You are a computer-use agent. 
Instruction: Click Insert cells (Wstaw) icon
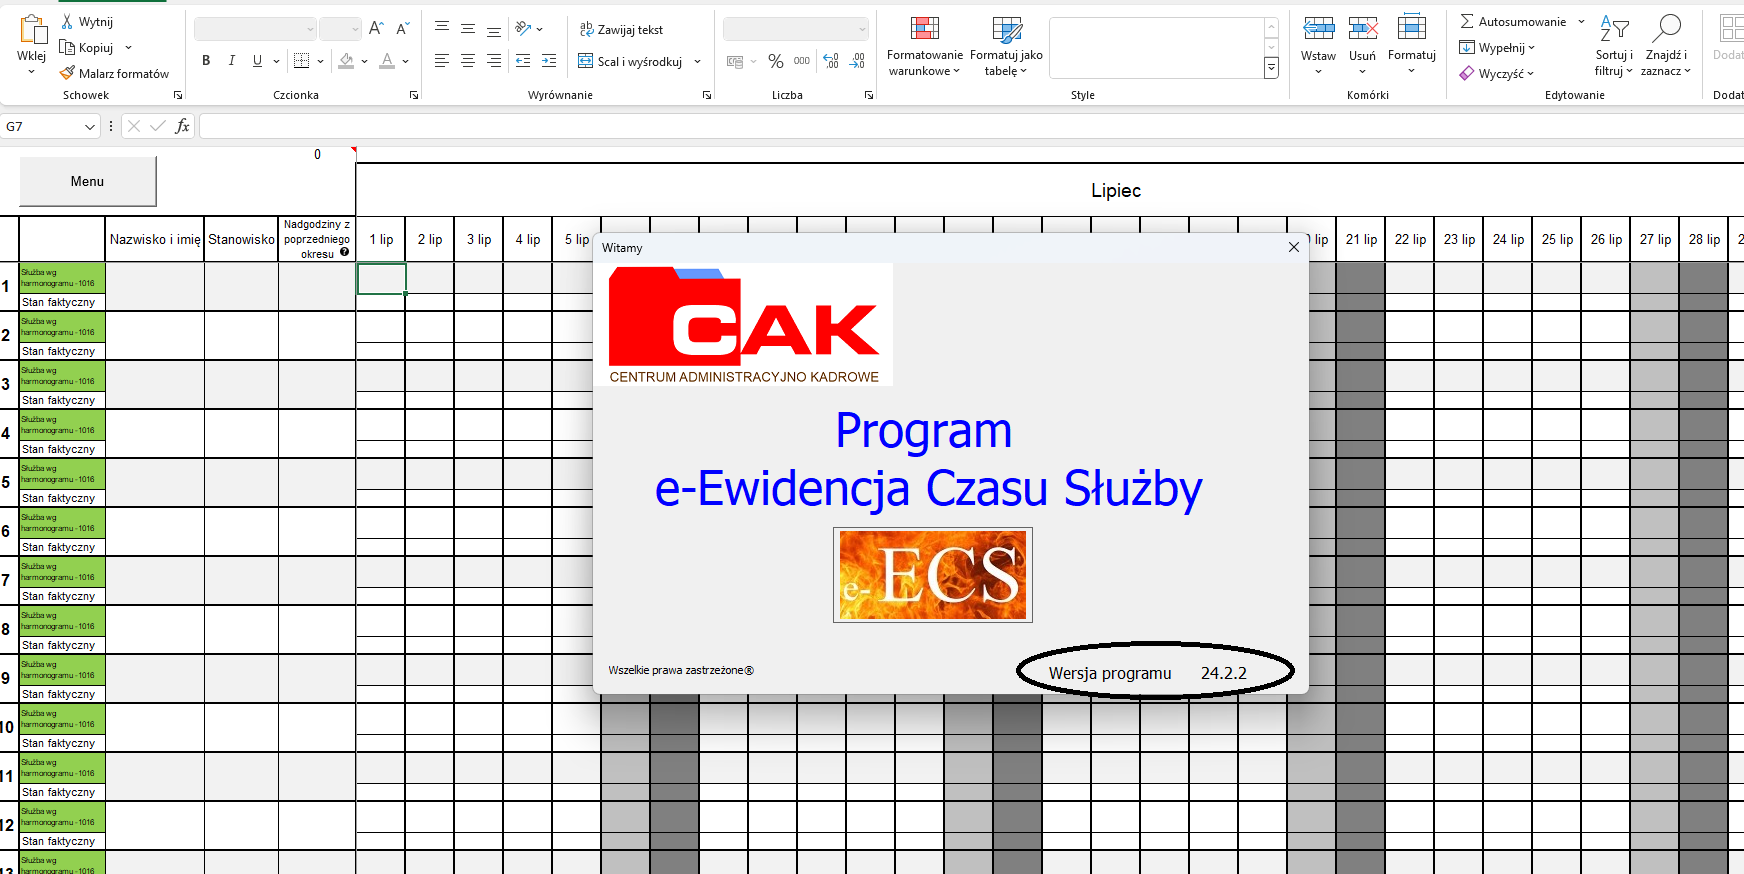point(1319,28)
